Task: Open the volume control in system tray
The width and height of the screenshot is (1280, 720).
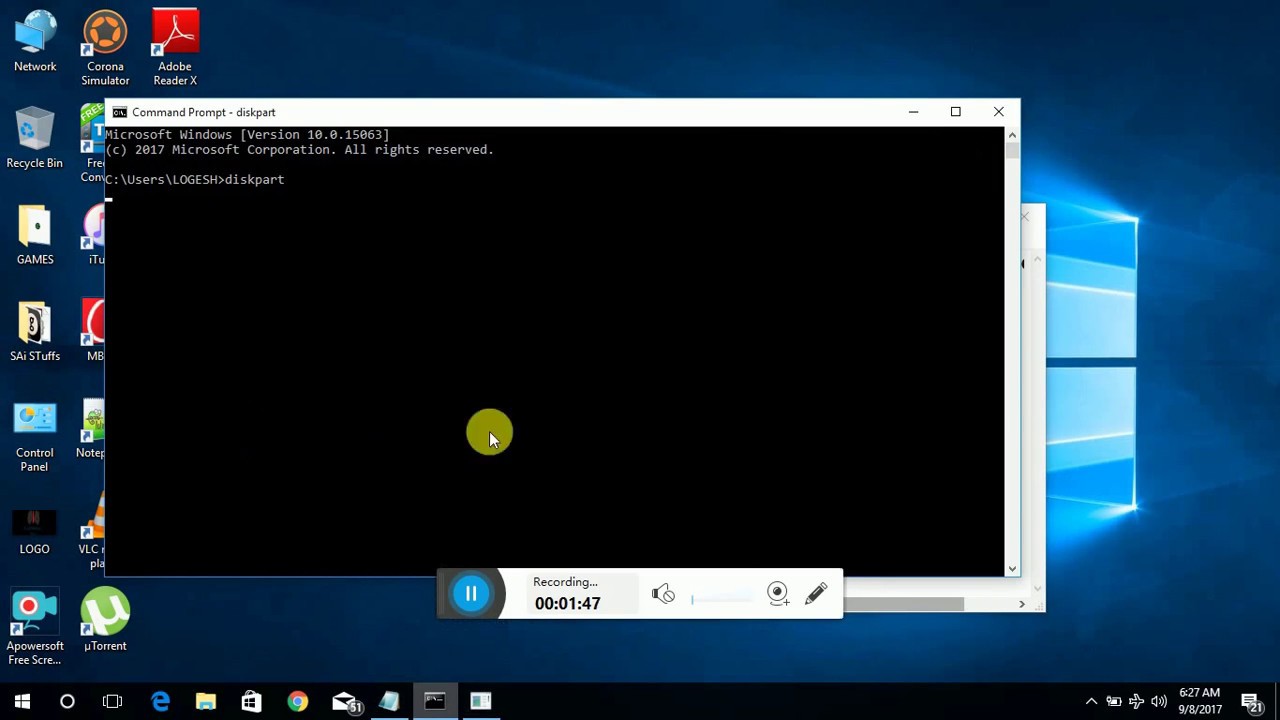Action: pyautogui.click(x=1159, y=701)
